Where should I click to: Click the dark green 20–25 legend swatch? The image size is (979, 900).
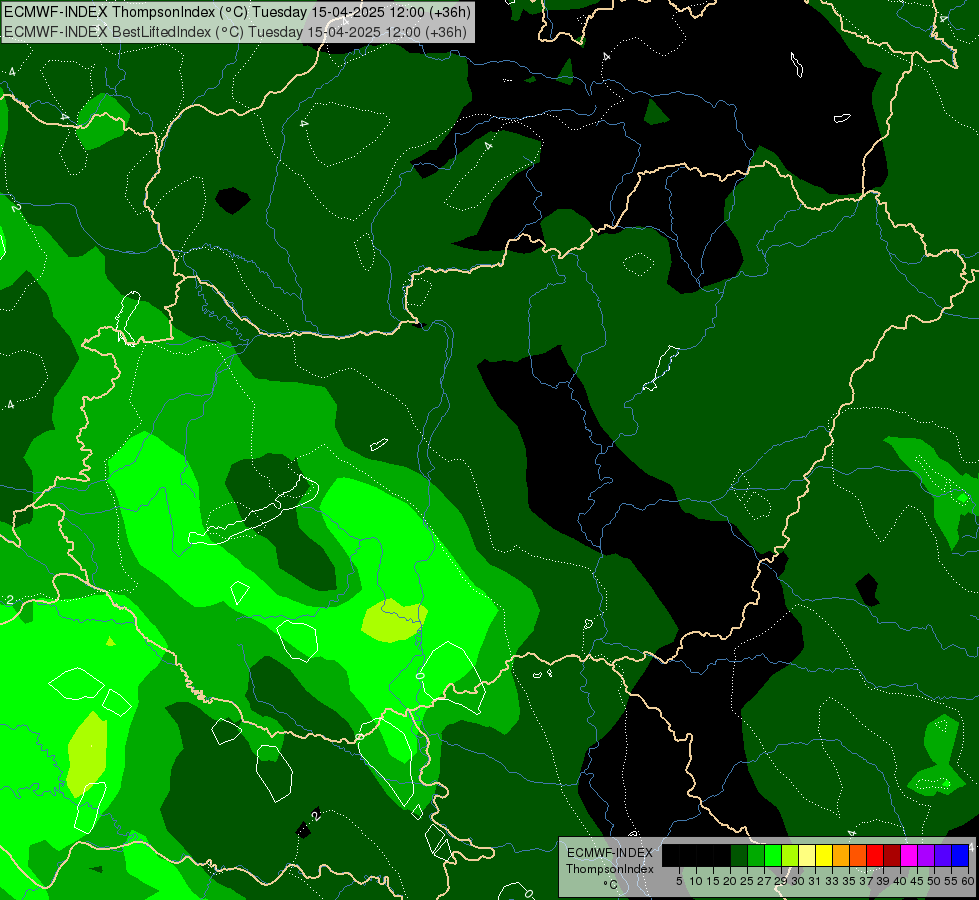[739, 855]
